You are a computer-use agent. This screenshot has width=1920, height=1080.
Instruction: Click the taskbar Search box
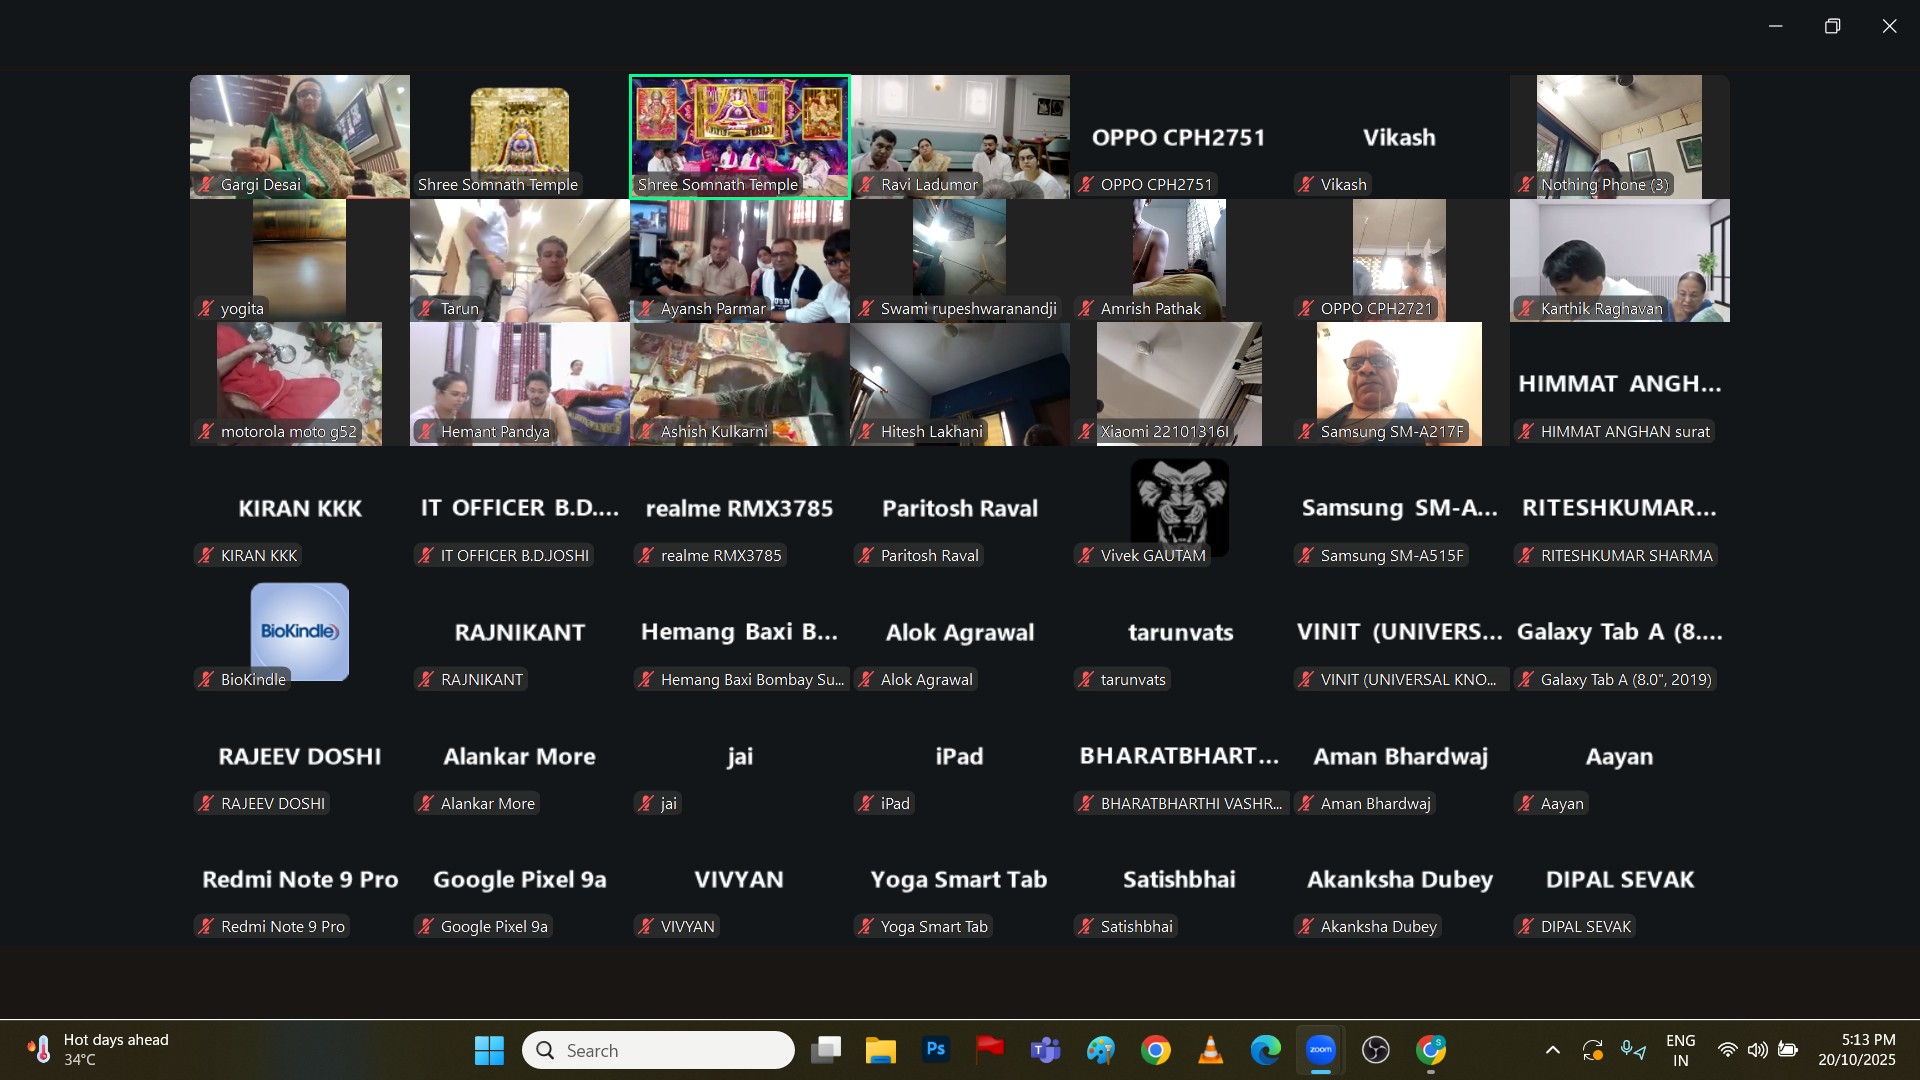click(658, 1050)
